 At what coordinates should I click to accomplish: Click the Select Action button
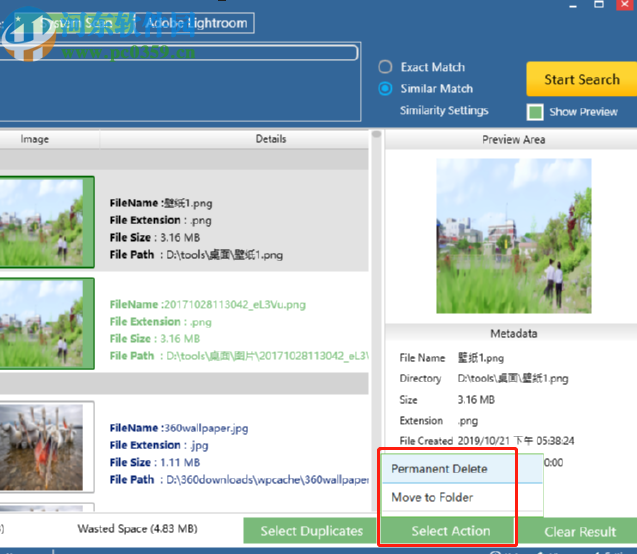pyautogui.click(x=450, y=531)
